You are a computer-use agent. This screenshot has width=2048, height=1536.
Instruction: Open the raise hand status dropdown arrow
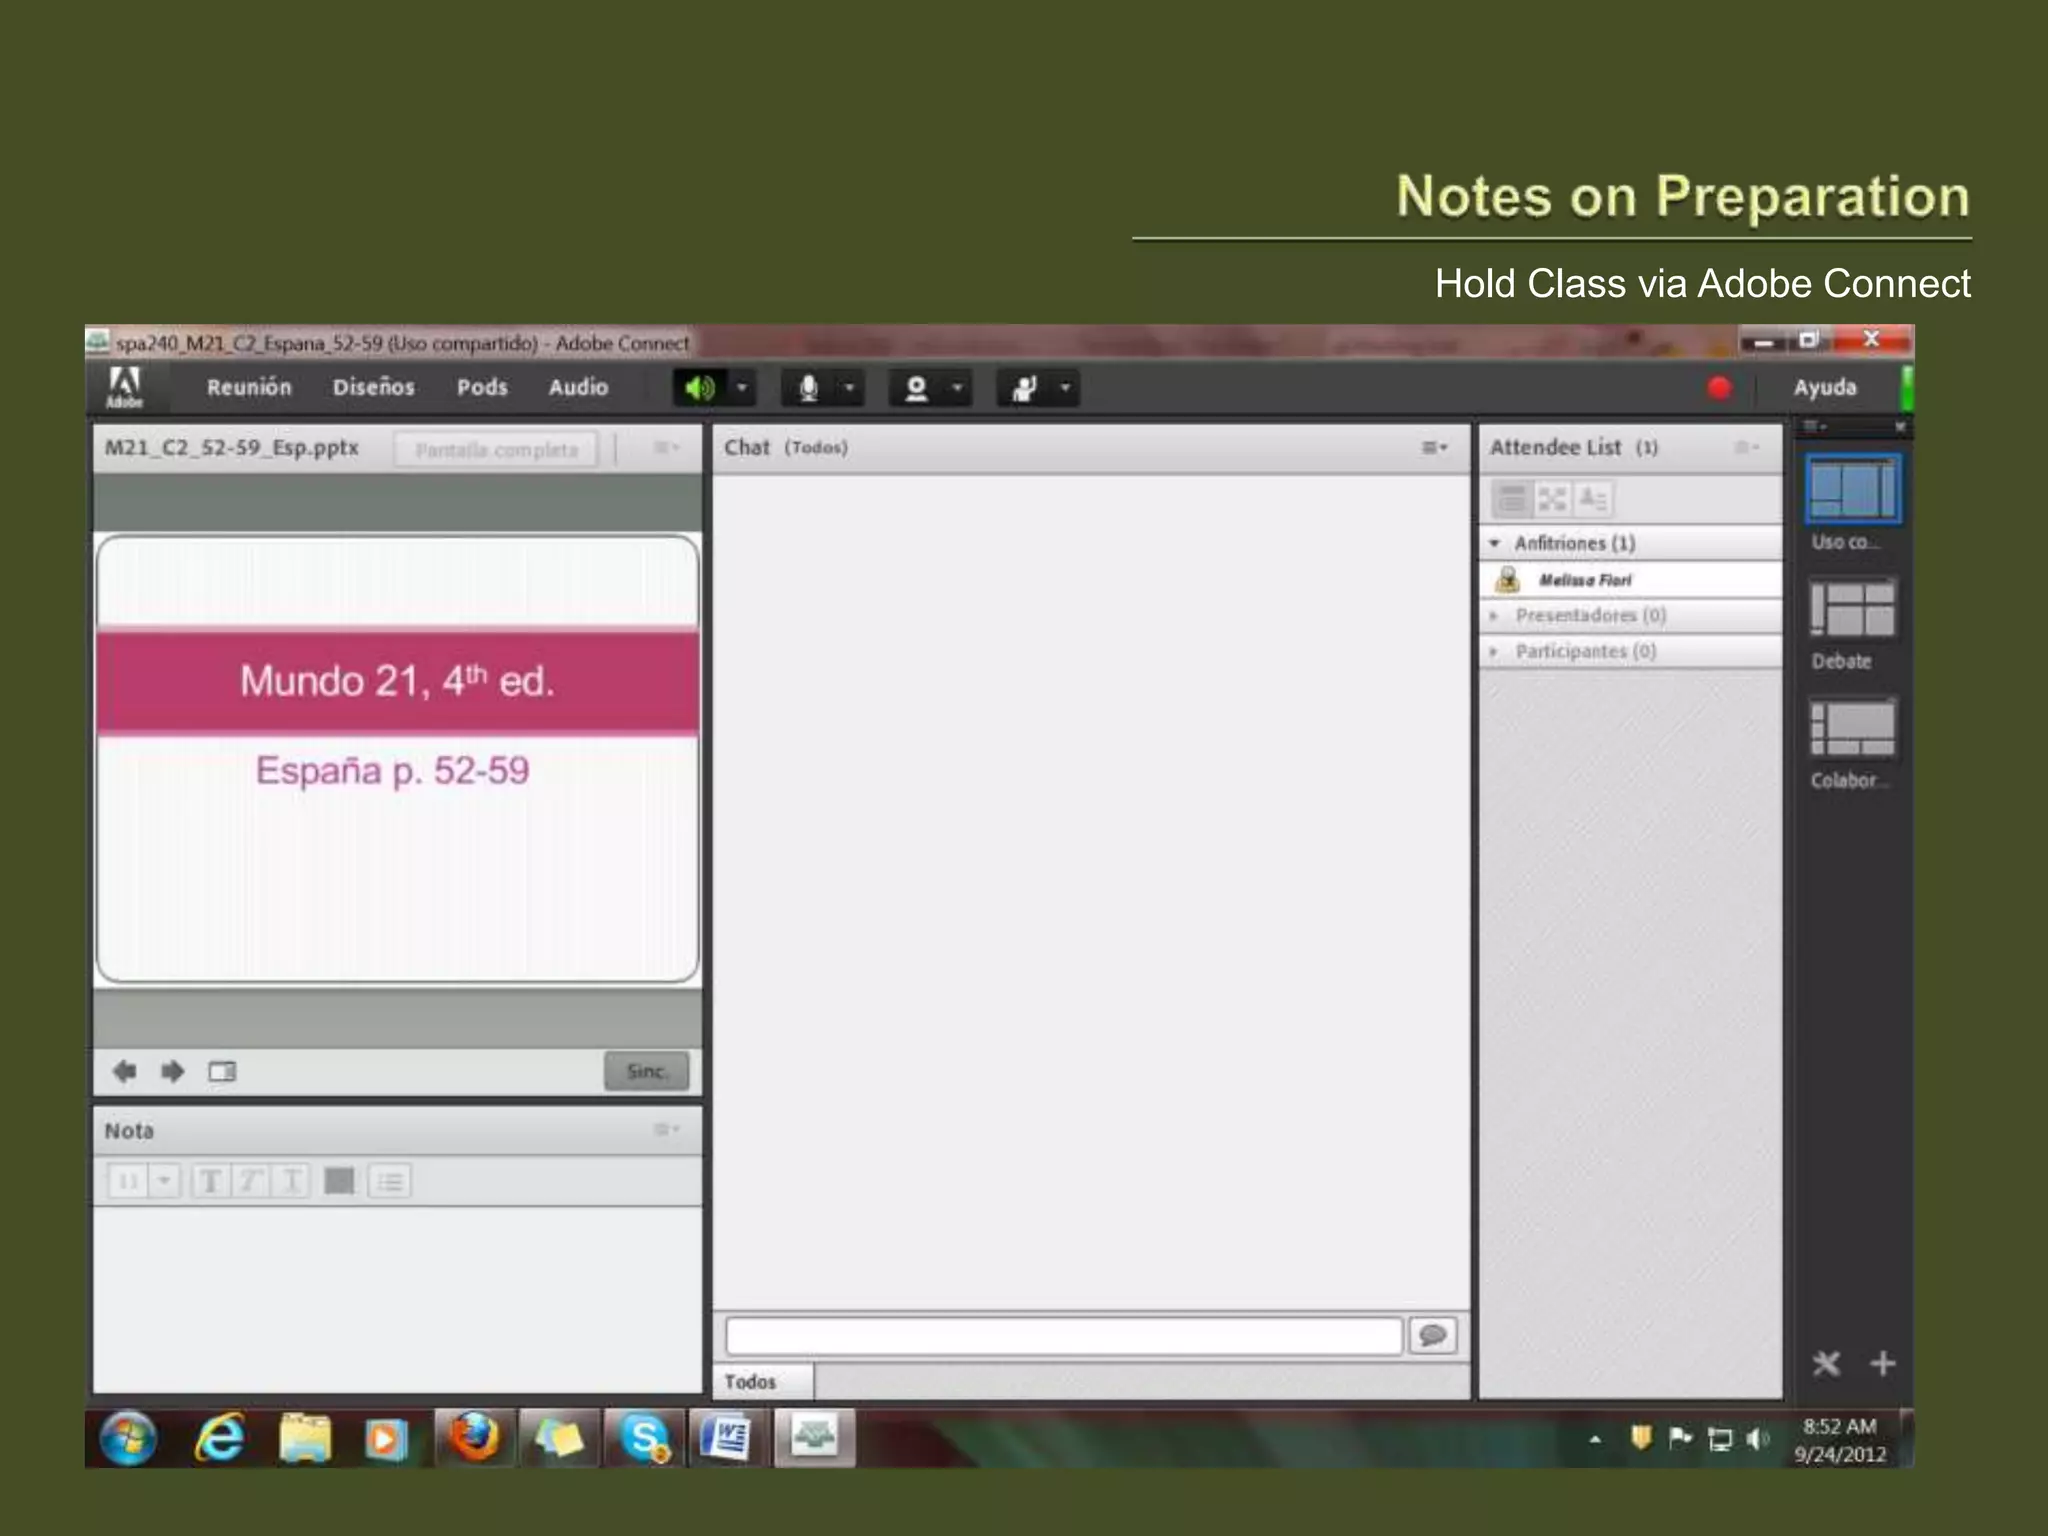[x=1066, y=388]
